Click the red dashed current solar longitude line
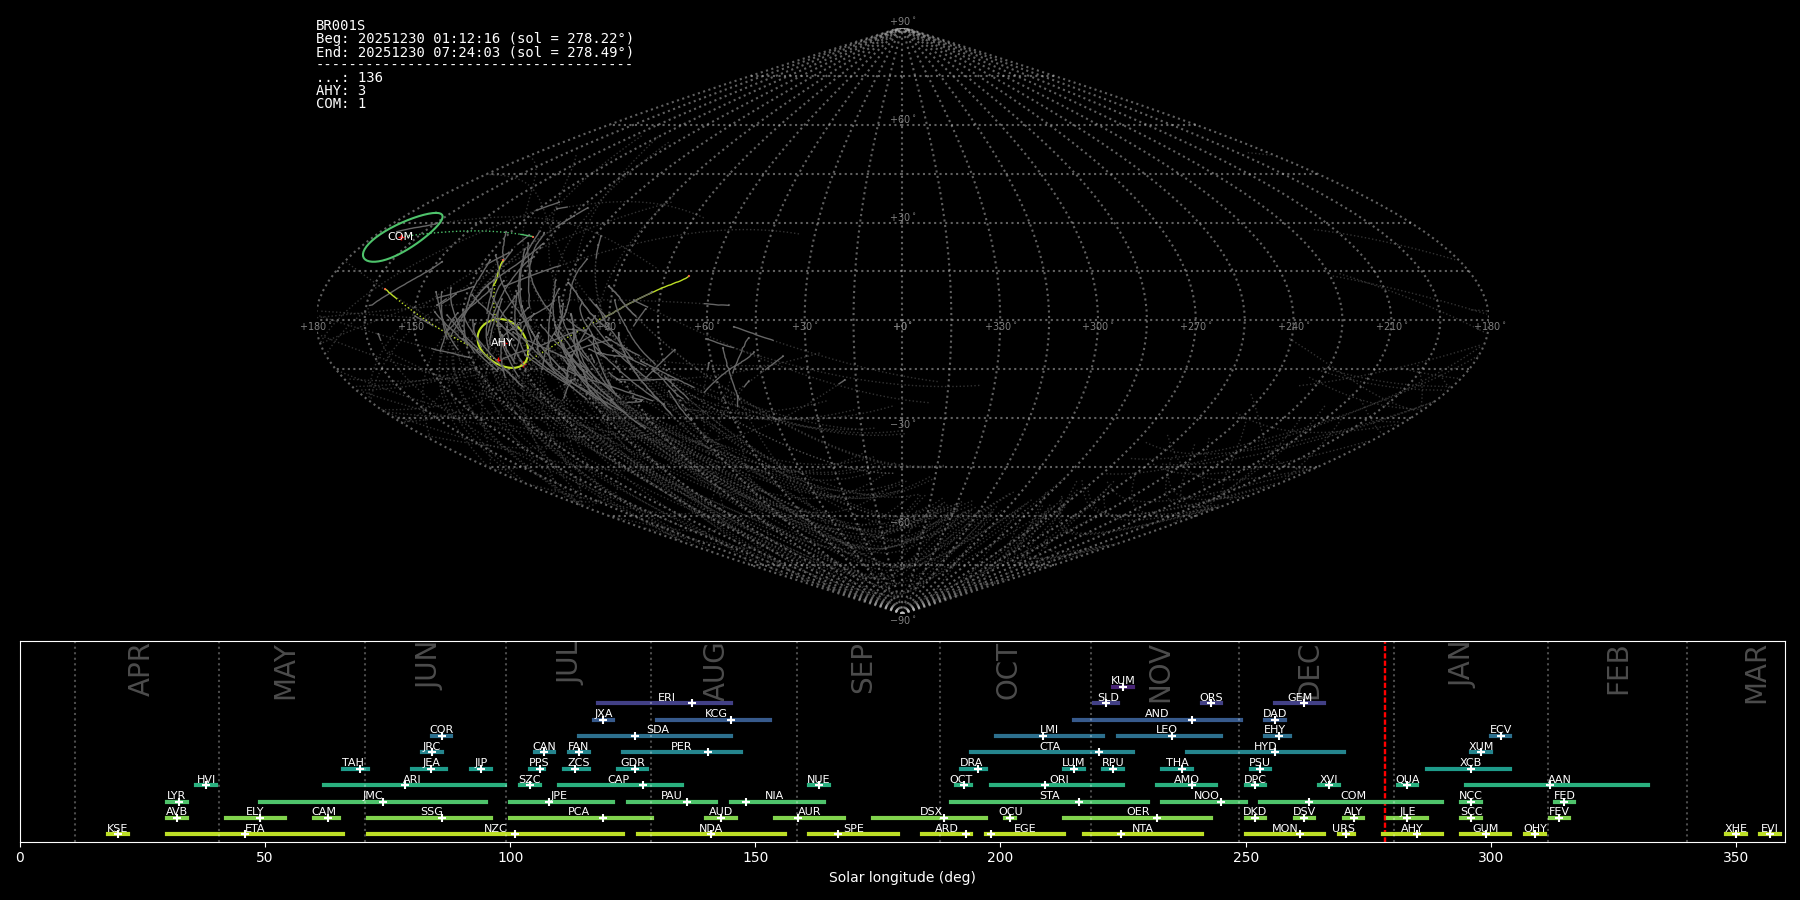1800x900 pixels. tap(1385, 741)
